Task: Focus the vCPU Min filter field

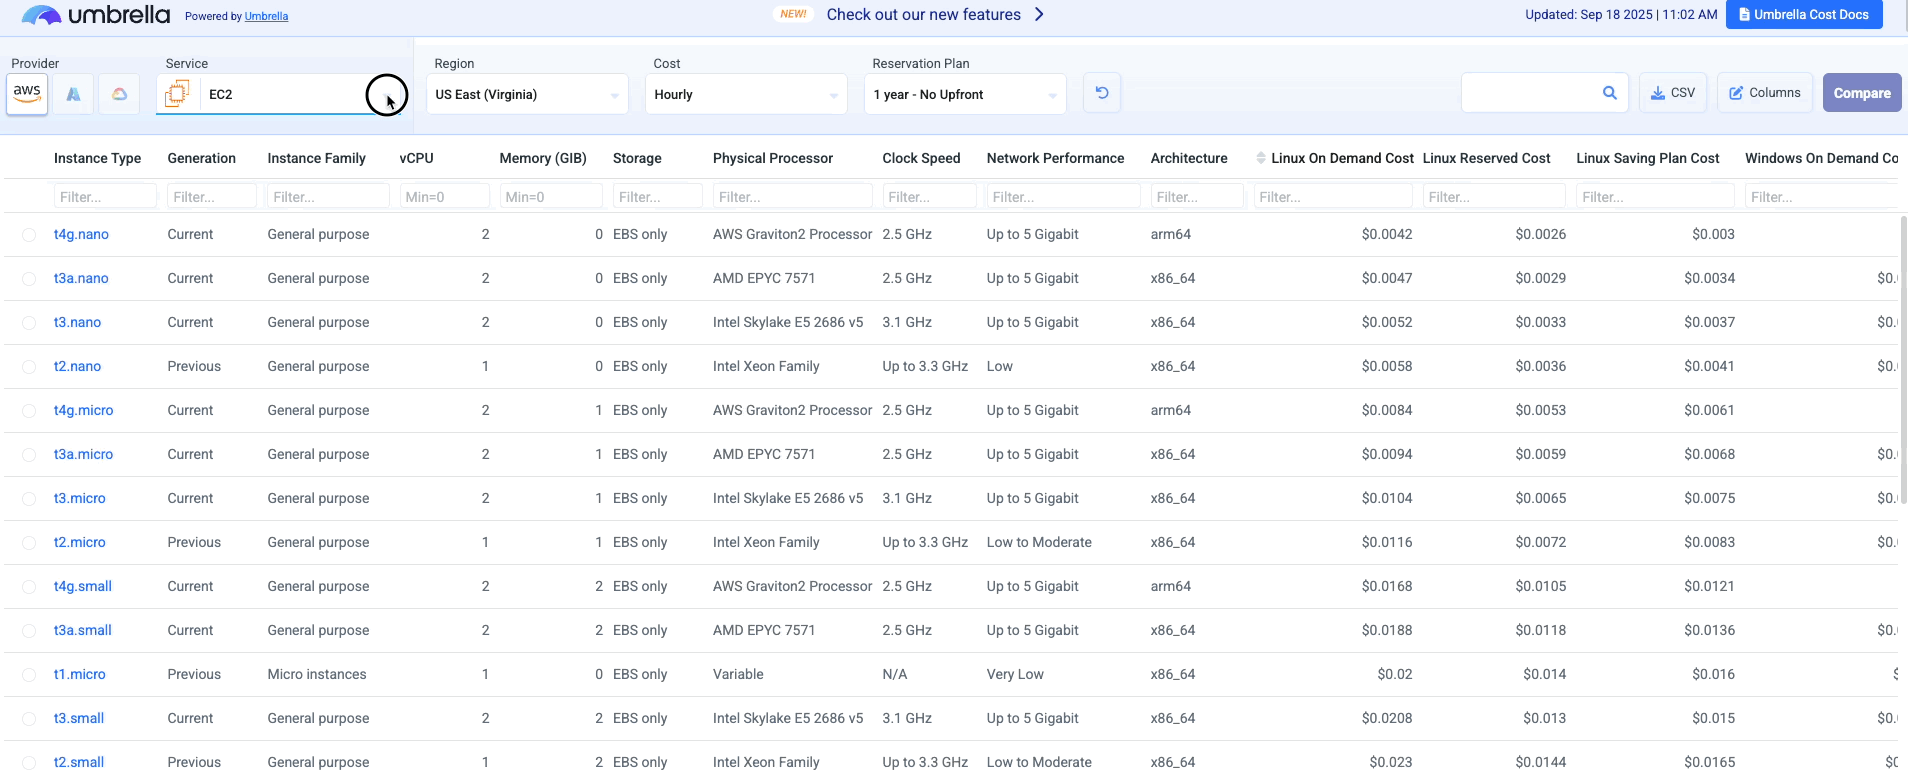Action: (x=444, y=197)
